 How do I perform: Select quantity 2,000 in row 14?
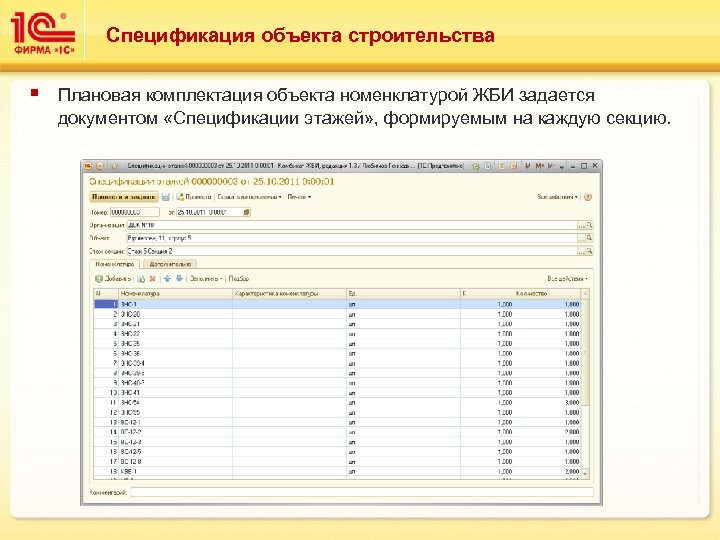click(547, 432)
